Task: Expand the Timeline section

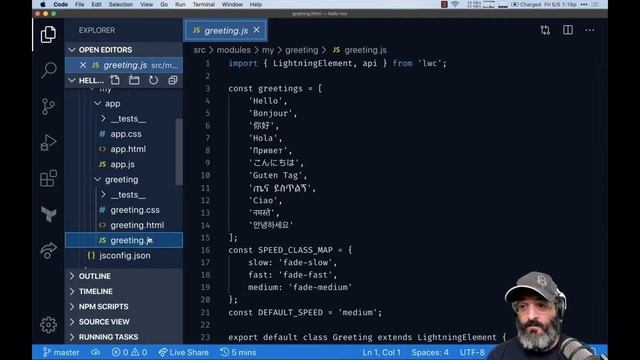Action: click(x=124, y=291)
